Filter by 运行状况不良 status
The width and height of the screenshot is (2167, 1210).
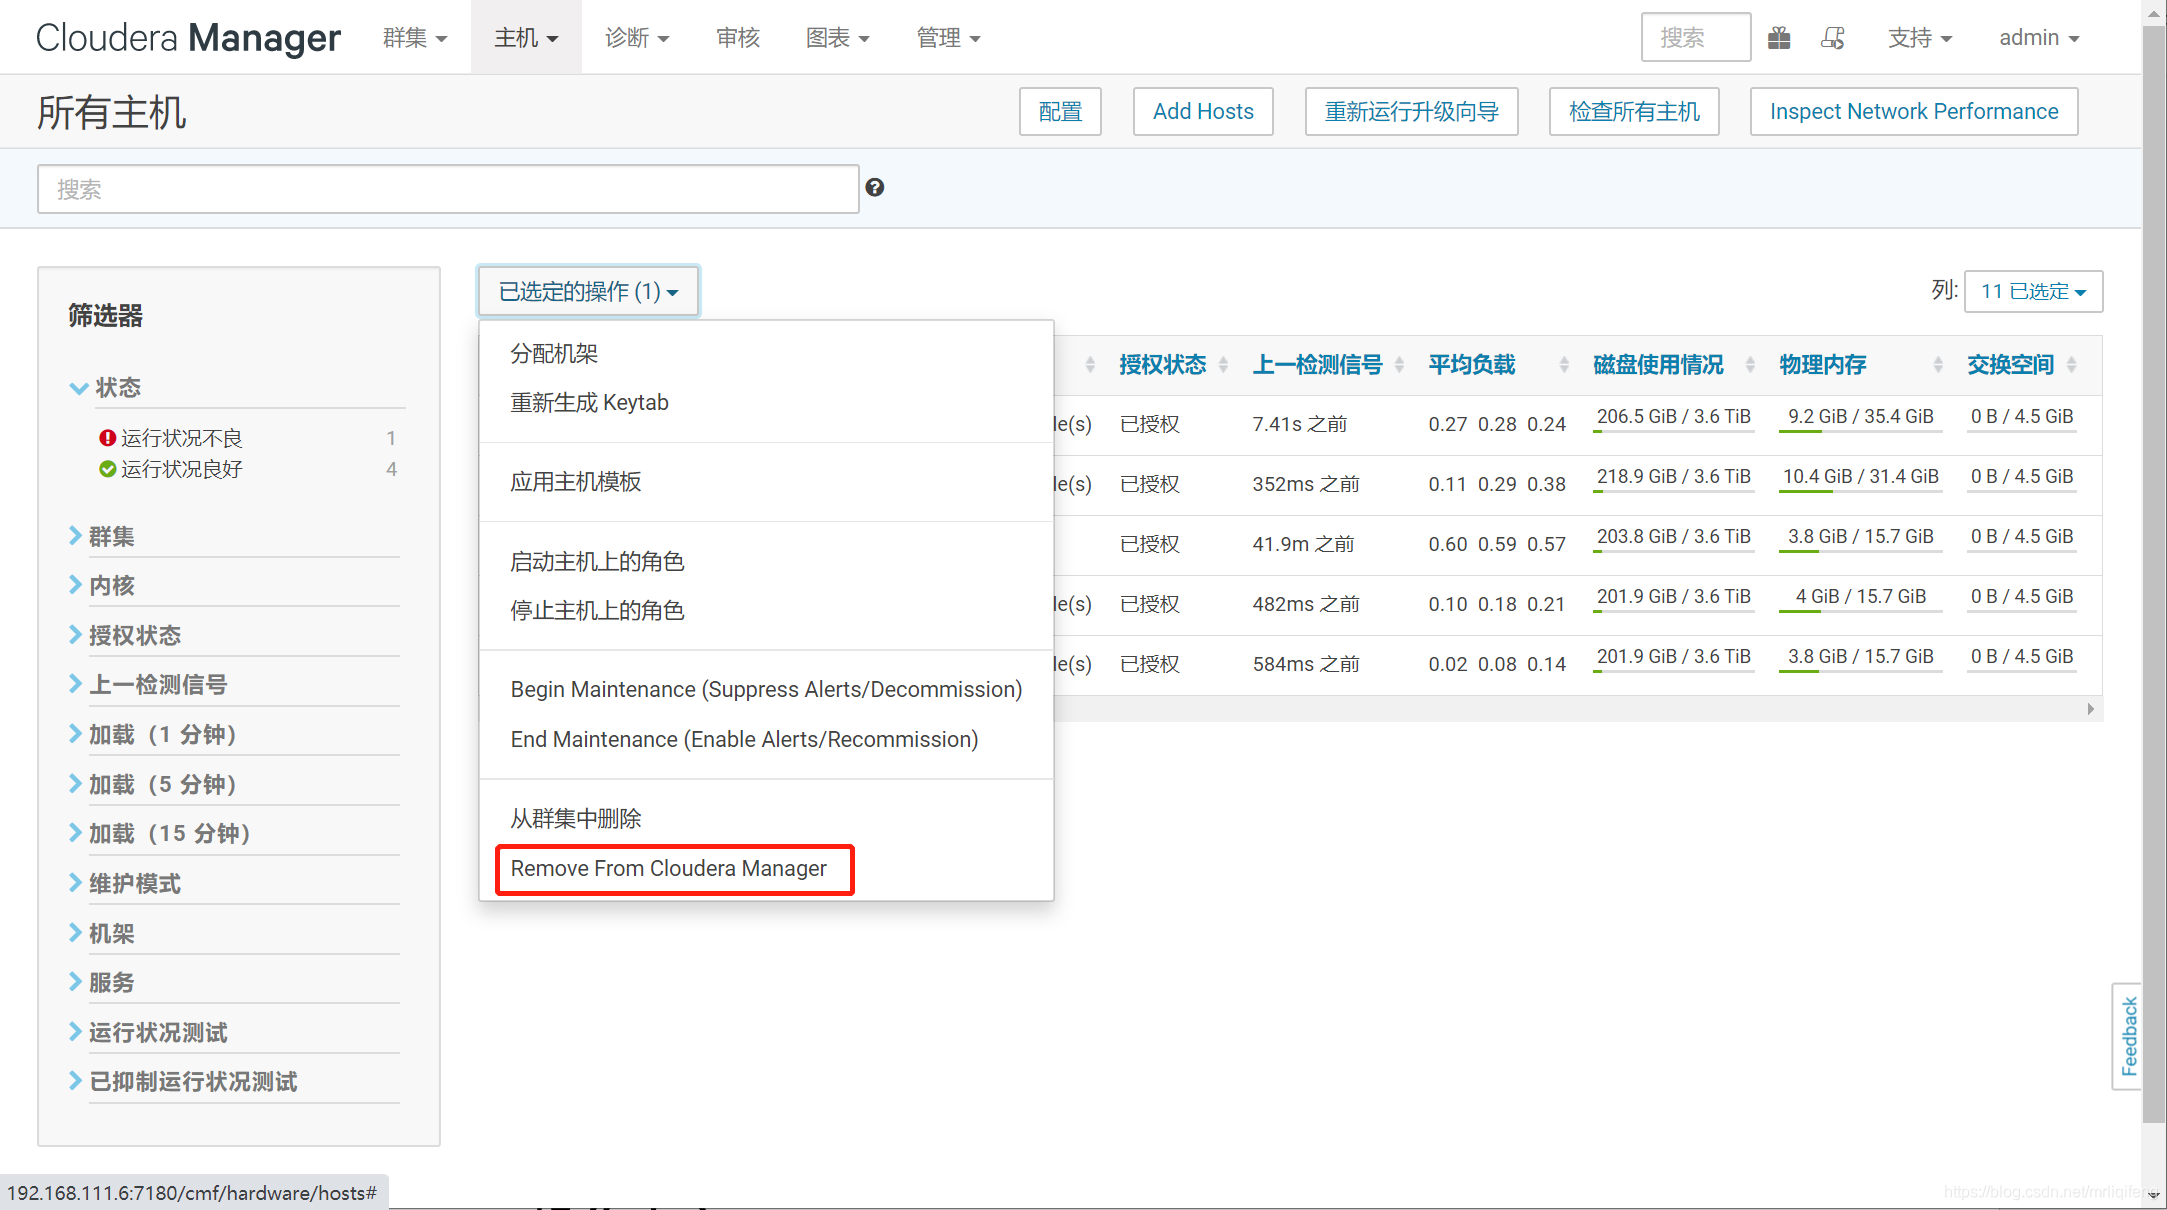click(x=181, y=438)
